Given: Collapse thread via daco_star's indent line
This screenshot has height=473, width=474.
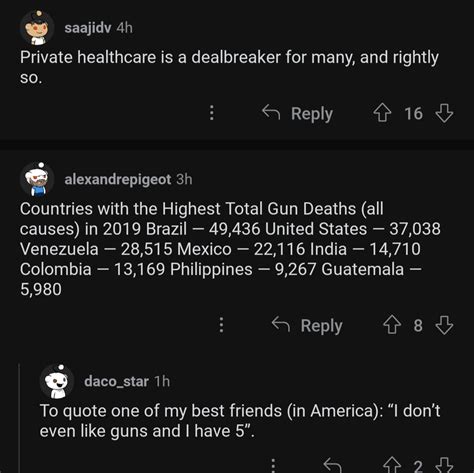Looking at the screenshot, I should click(x=20, y=418).
